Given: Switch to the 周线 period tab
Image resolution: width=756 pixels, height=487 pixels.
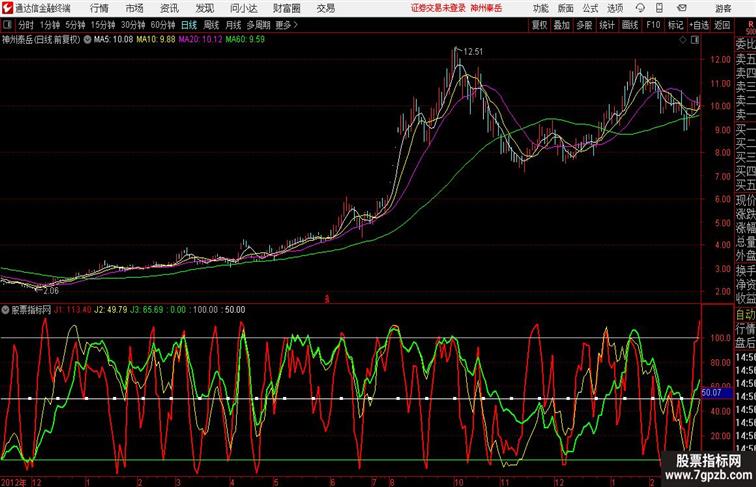Looking at the screenshot, I should (x=211, y=25).
